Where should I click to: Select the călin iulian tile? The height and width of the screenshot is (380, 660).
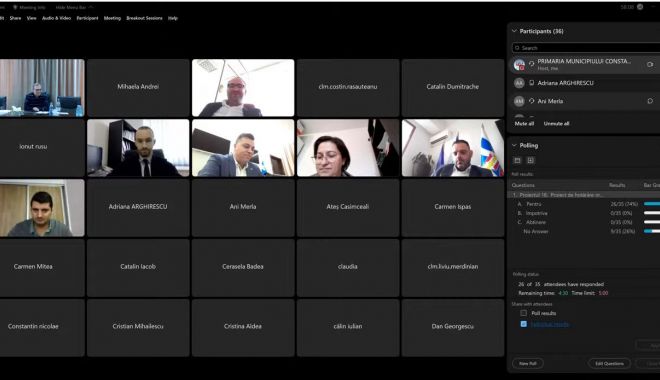pos(348,327)
